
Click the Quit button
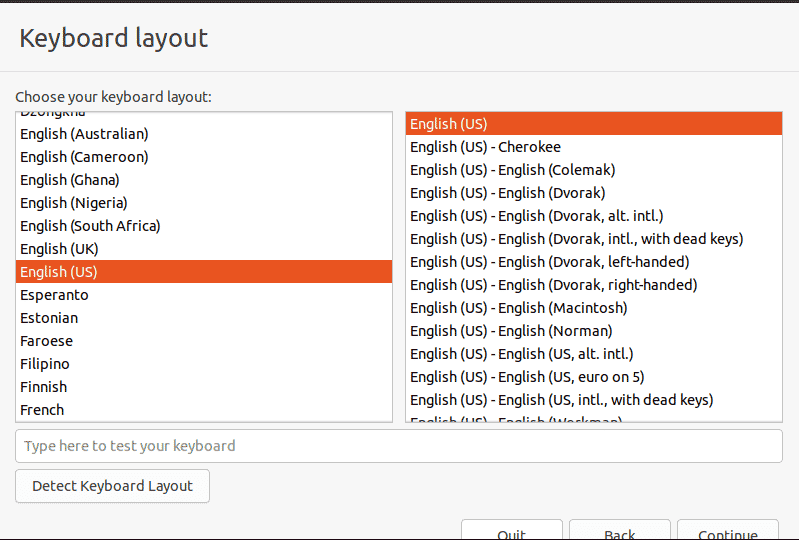tap(512, 530)
